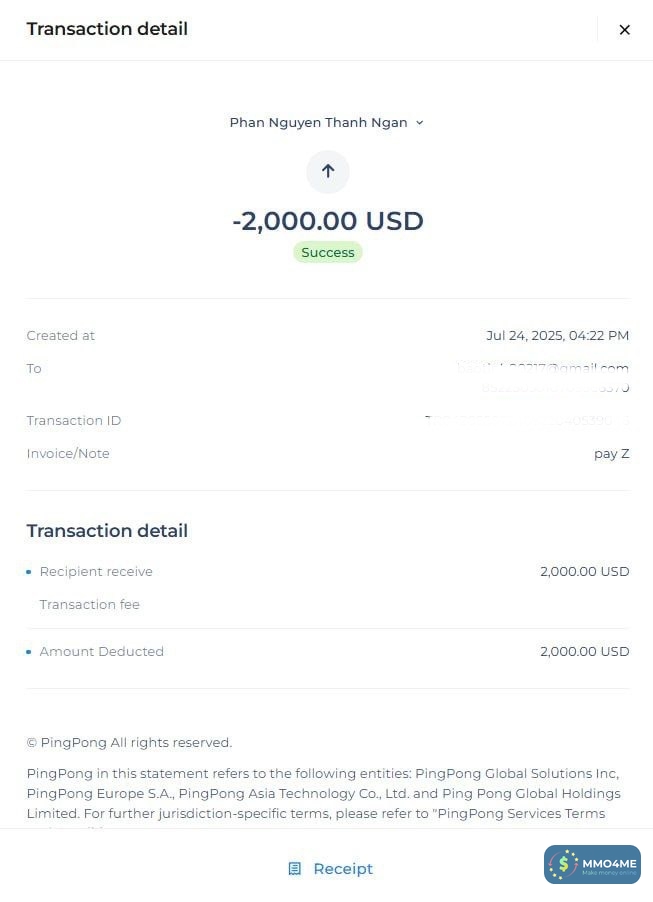Click the Created at date value

tap(557, 336)
